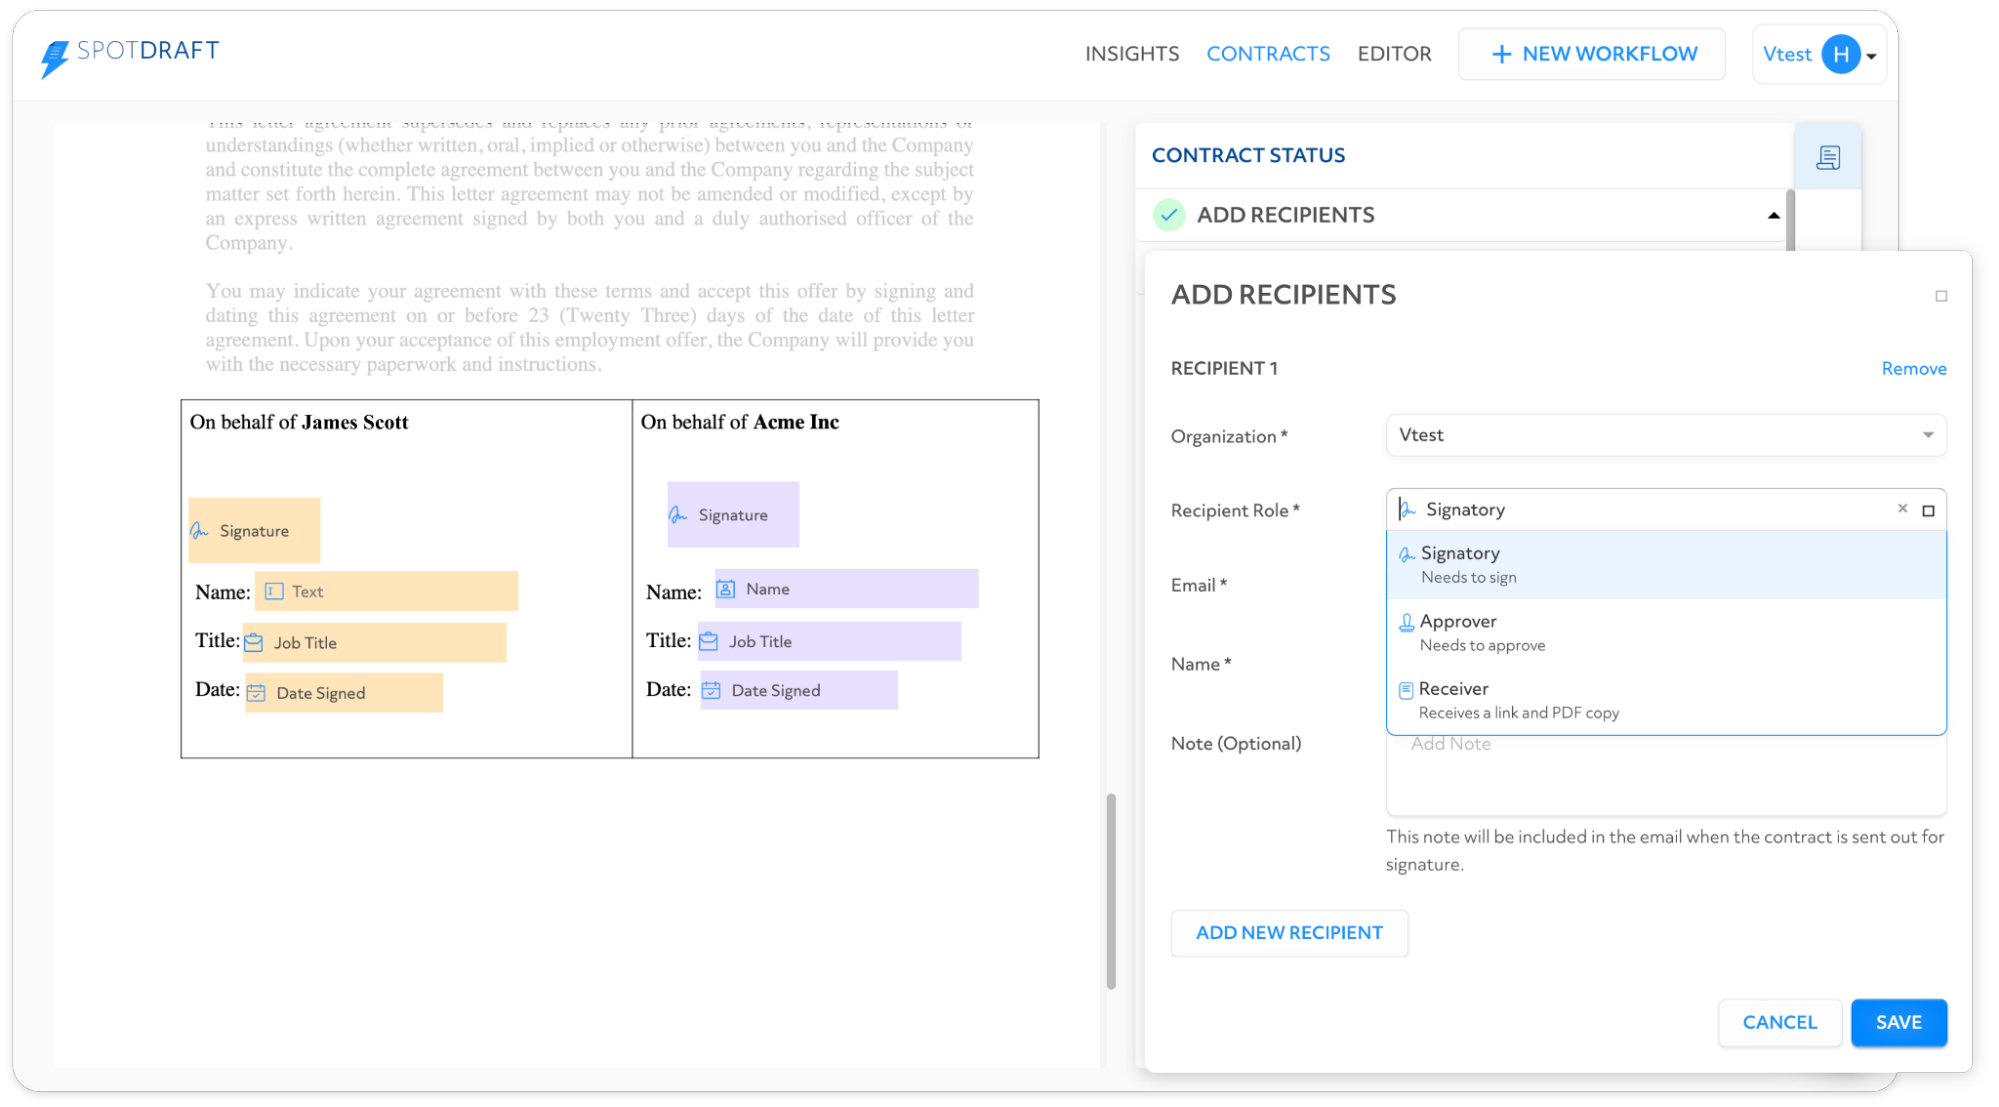Switch to the CONTRACTS tab
Viewport: 1999px width, 1107px height.
click(x=1268, y=54)
